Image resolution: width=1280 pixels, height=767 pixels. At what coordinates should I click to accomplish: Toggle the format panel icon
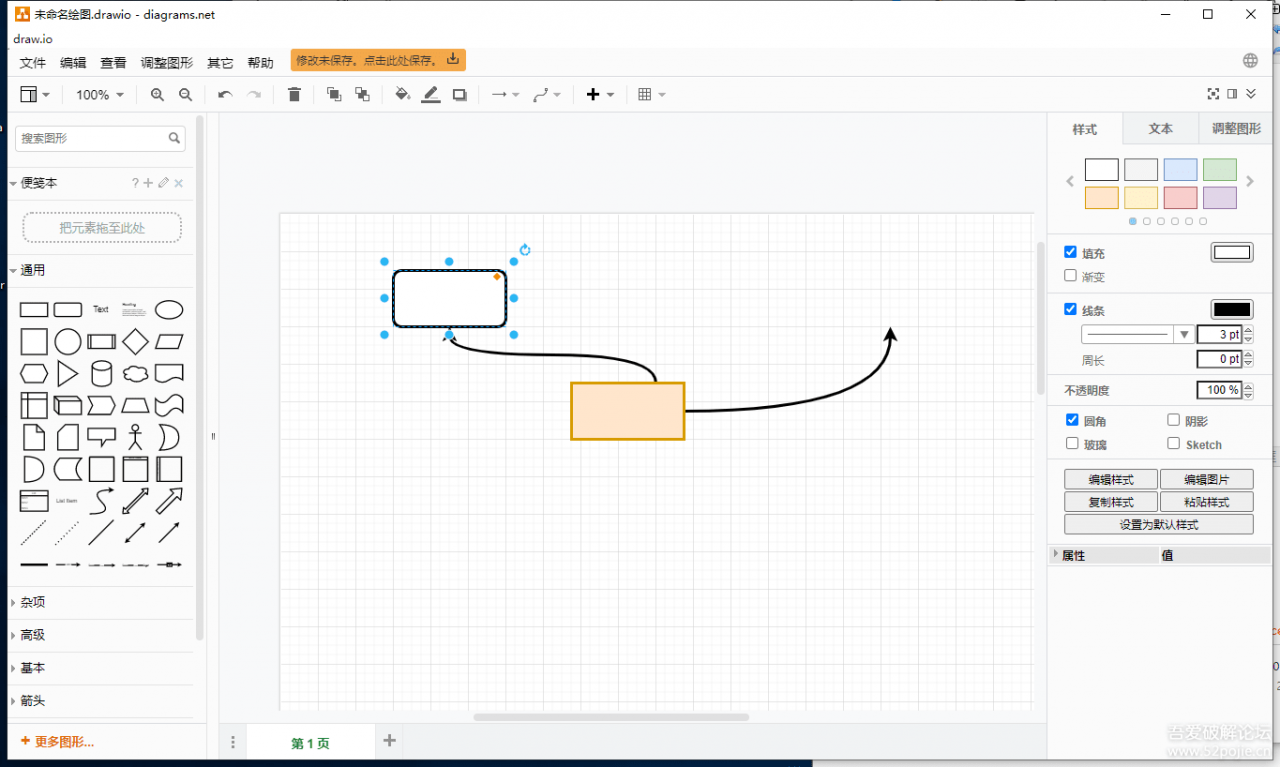[x=1232, y=94]
